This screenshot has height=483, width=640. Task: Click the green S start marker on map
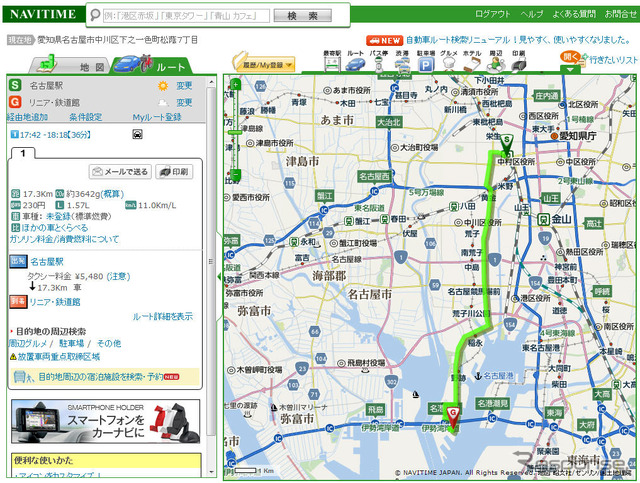point(507,145)
